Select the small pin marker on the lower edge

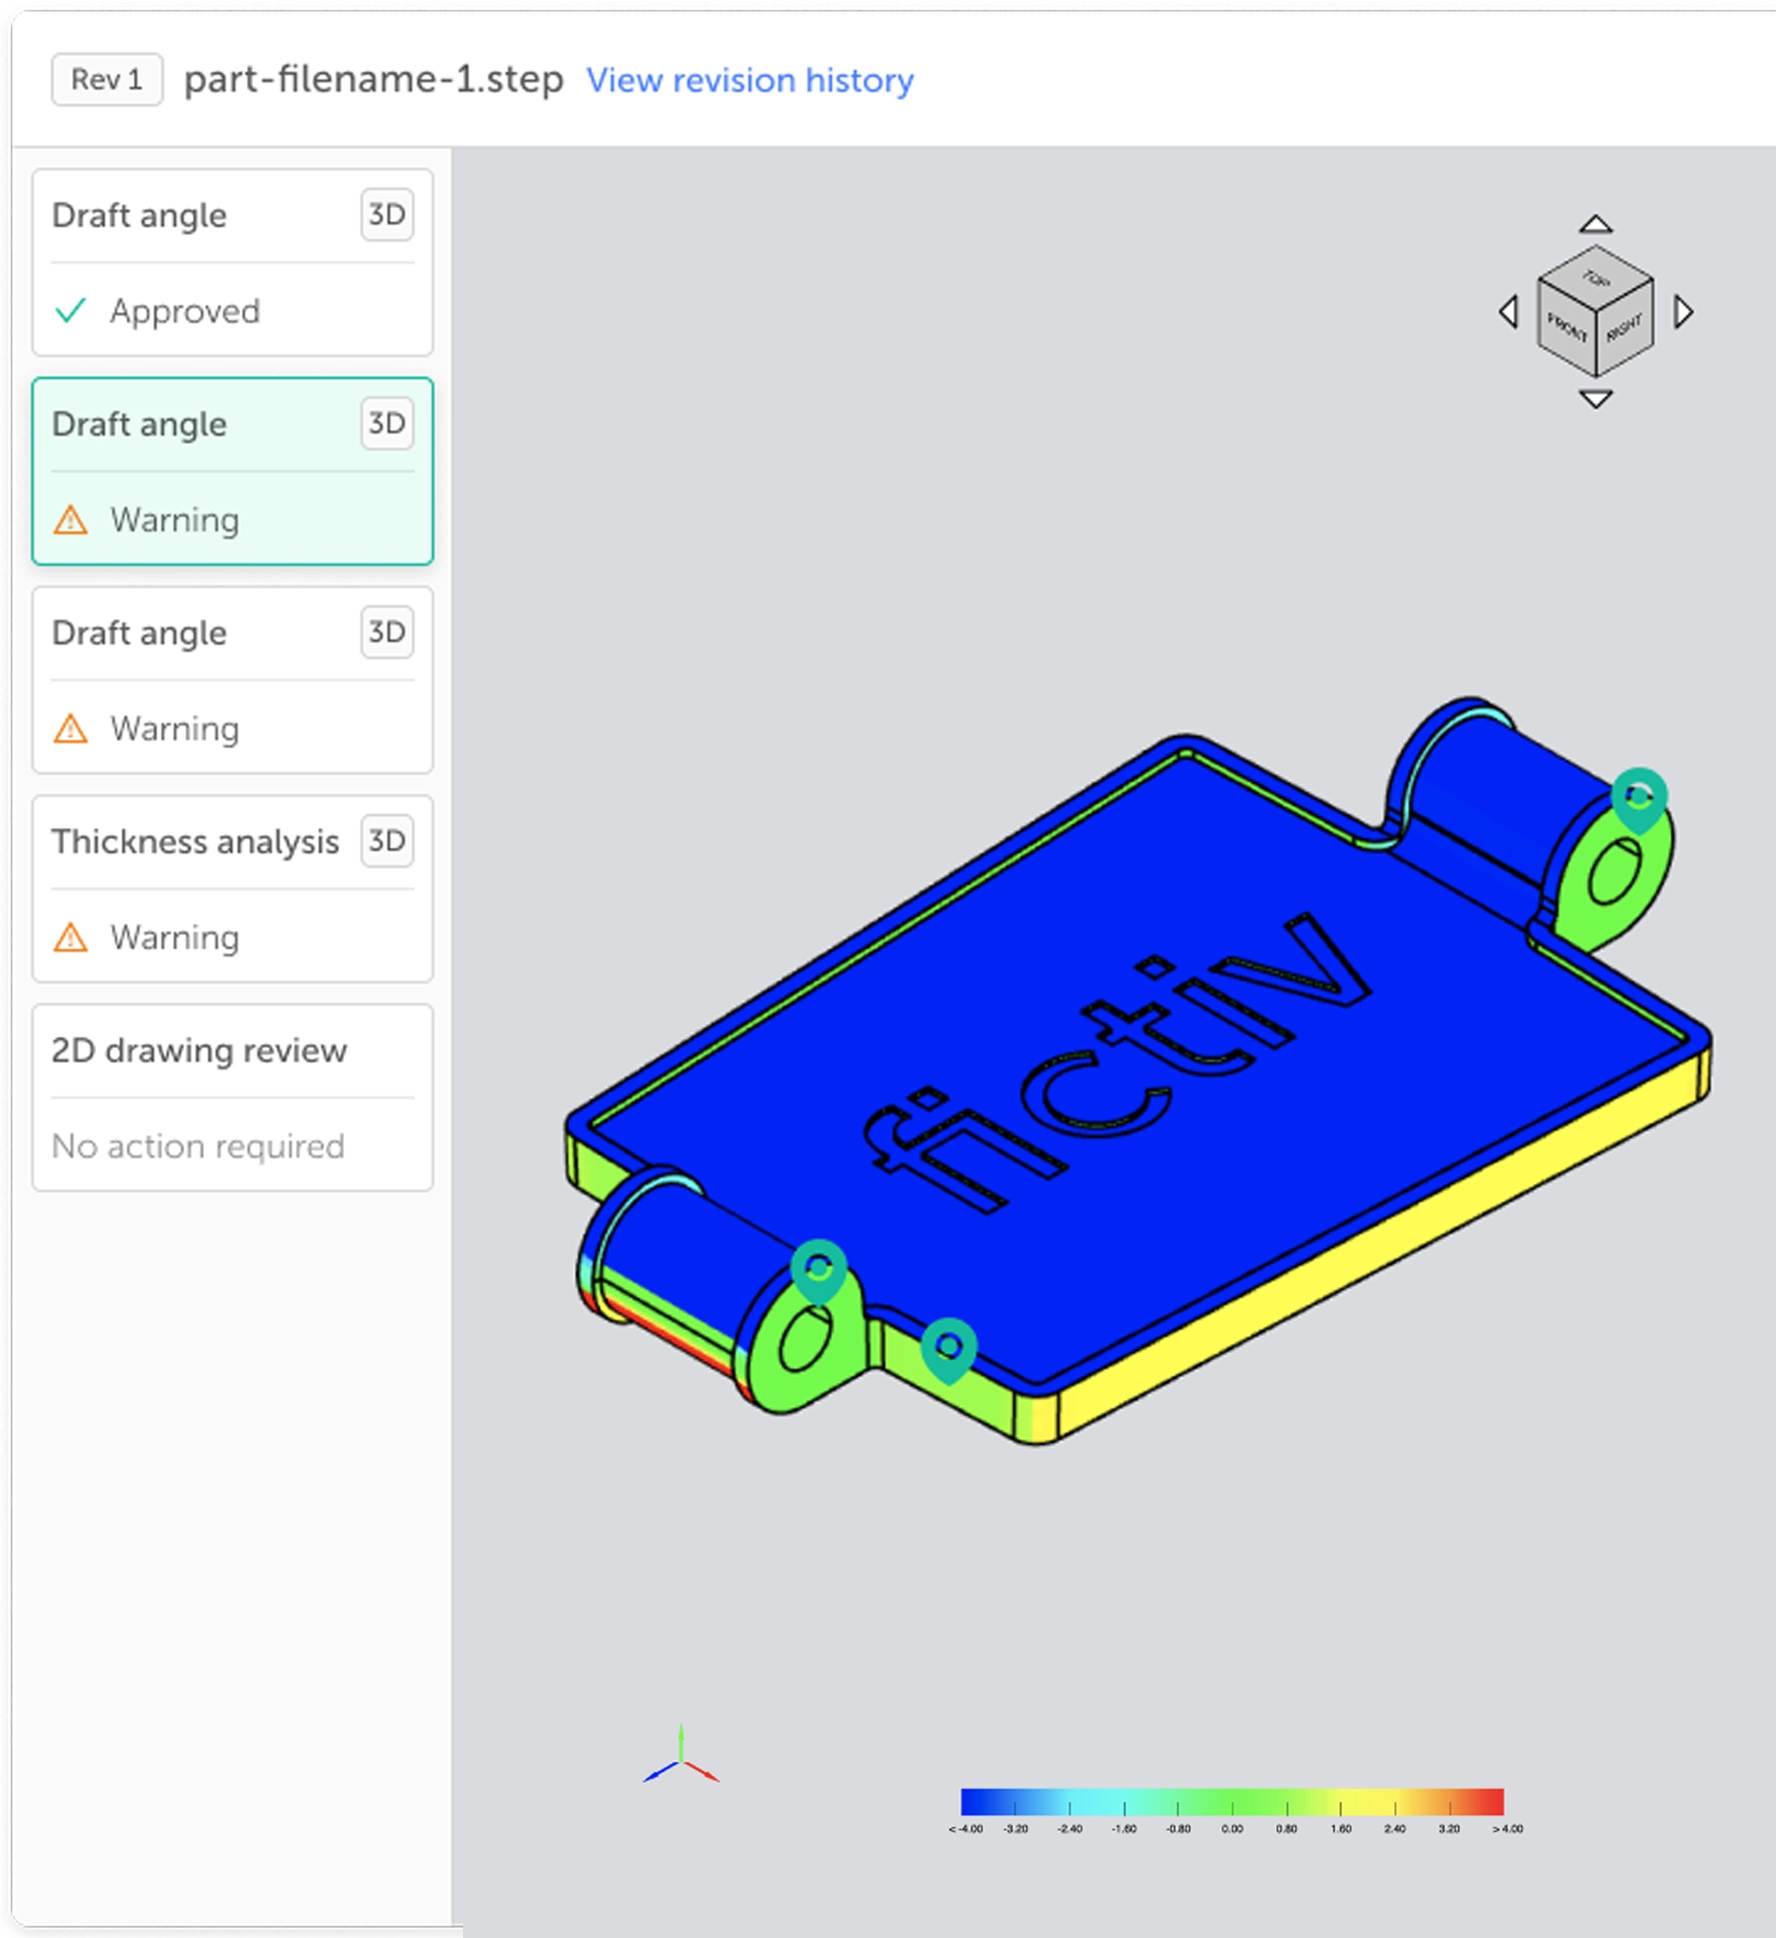pyautogui.click(x=948, y=1345)
